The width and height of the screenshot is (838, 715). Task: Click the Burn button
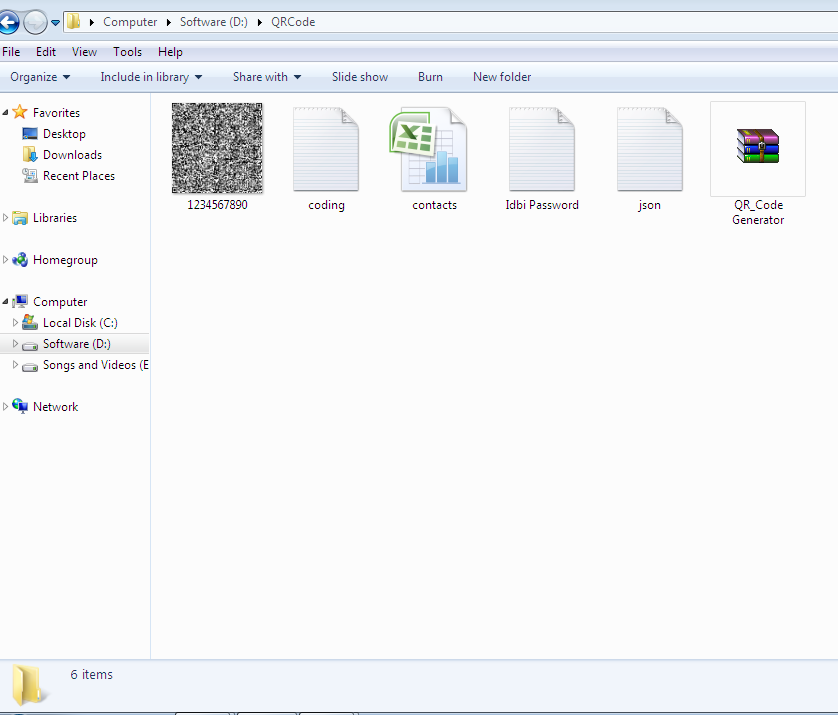[430, 77]
